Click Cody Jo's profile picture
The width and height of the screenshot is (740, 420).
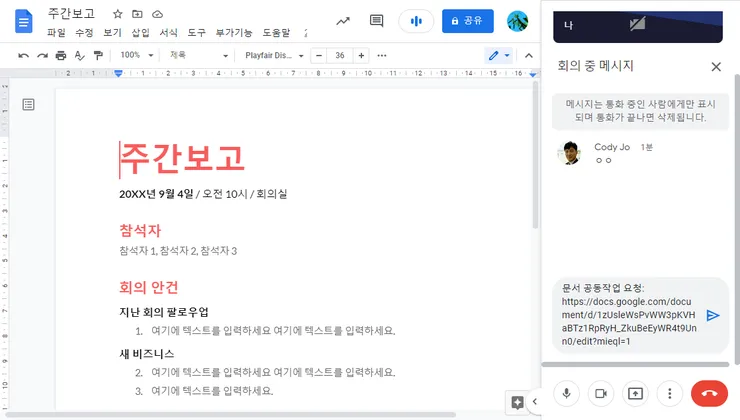click(x=569, y=153)
